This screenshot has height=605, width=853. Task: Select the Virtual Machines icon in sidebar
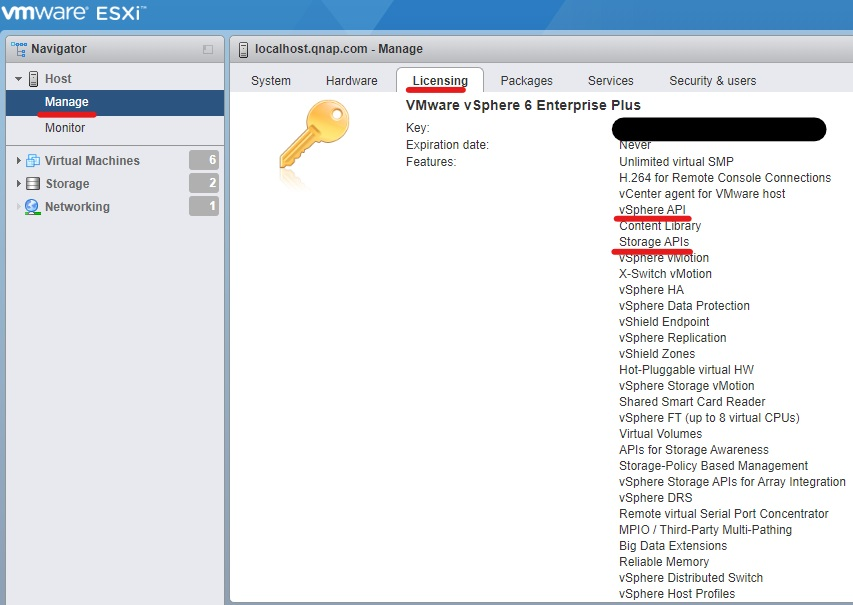coord(31,159)
